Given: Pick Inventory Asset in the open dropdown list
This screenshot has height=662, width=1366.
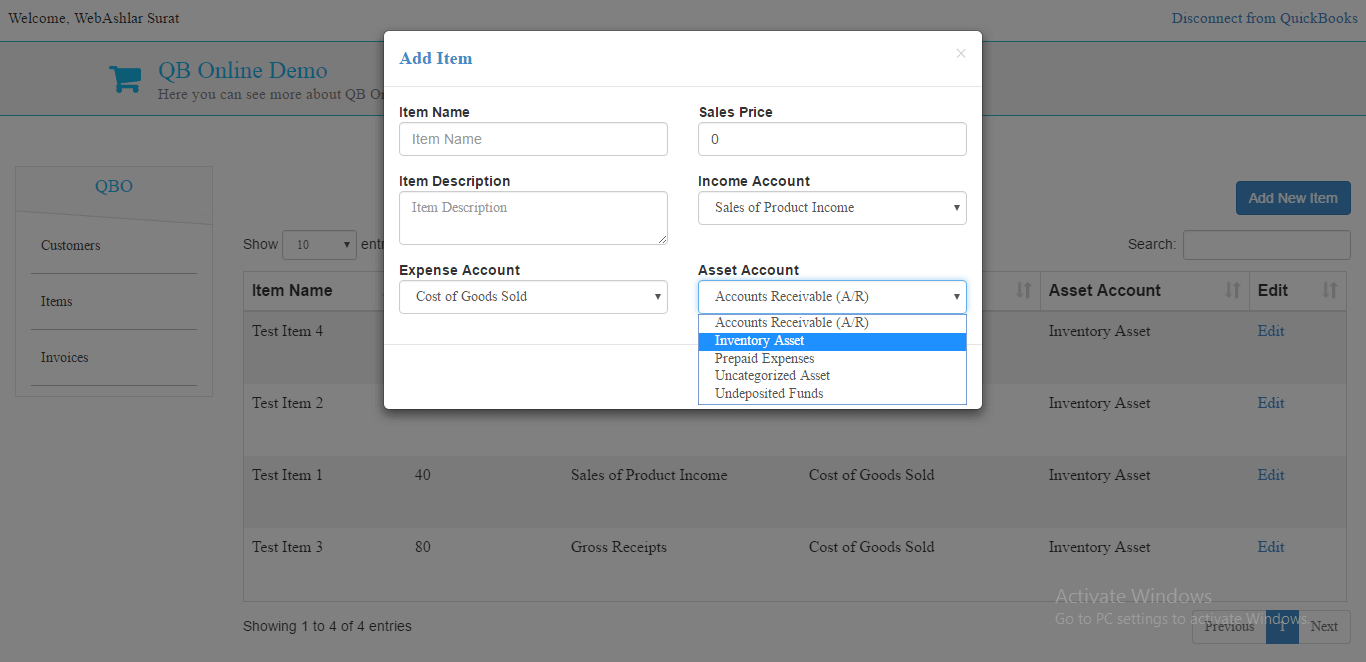Looking at the screenshot, I should 832,341.
